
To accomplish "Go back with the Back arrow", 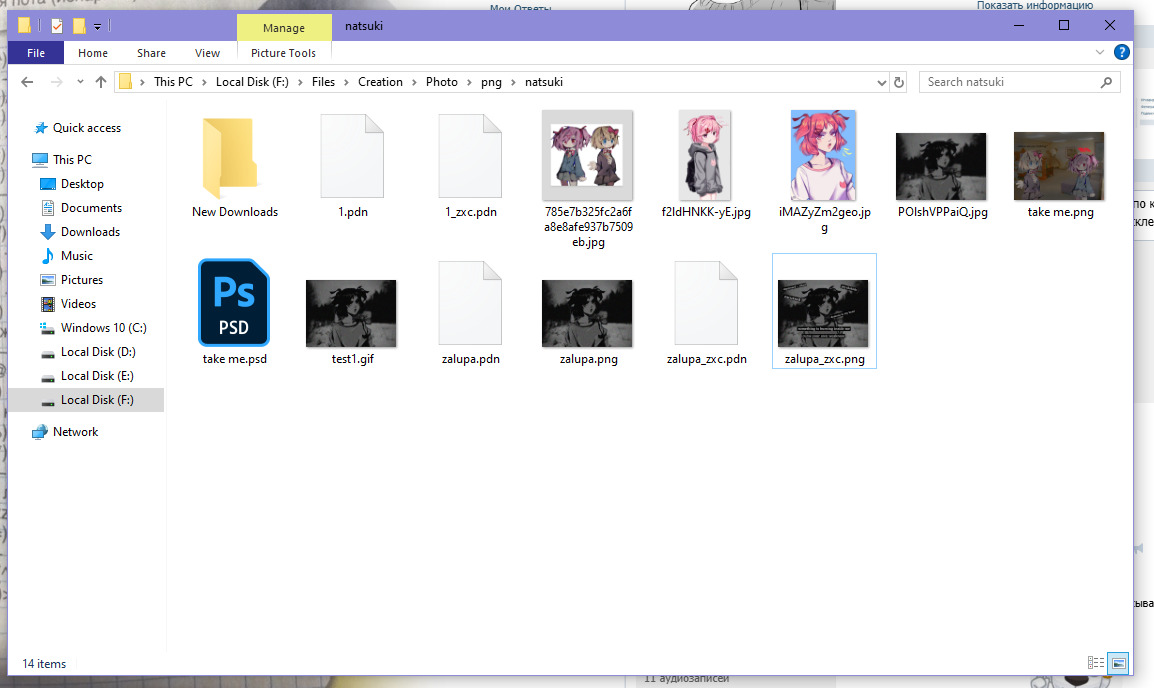I will tap(27, 82).
